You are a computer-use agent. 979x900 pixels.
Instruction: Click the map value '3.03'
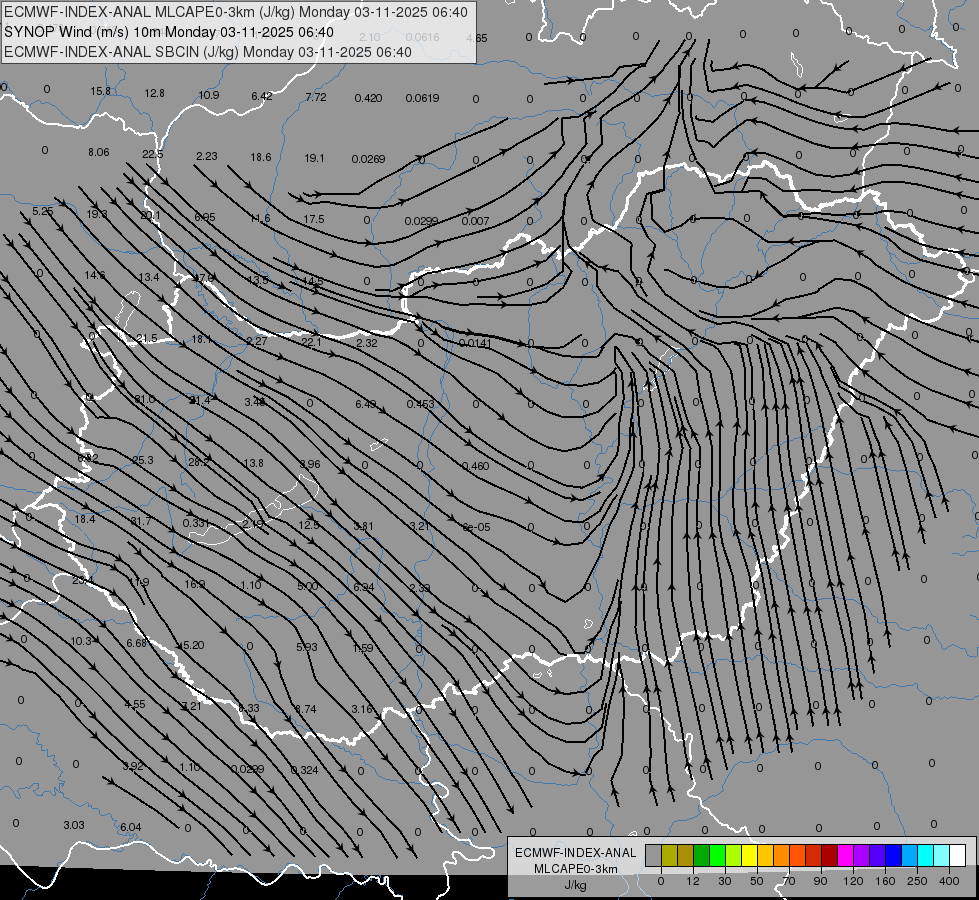point(74,825)
